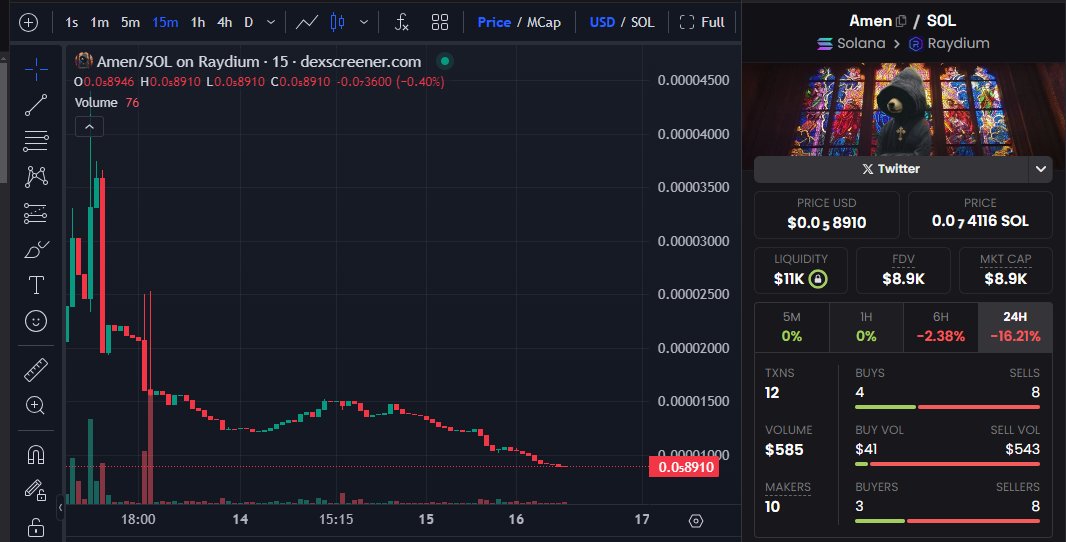
Task: Open the indicators fx menu
Action: 402,22
